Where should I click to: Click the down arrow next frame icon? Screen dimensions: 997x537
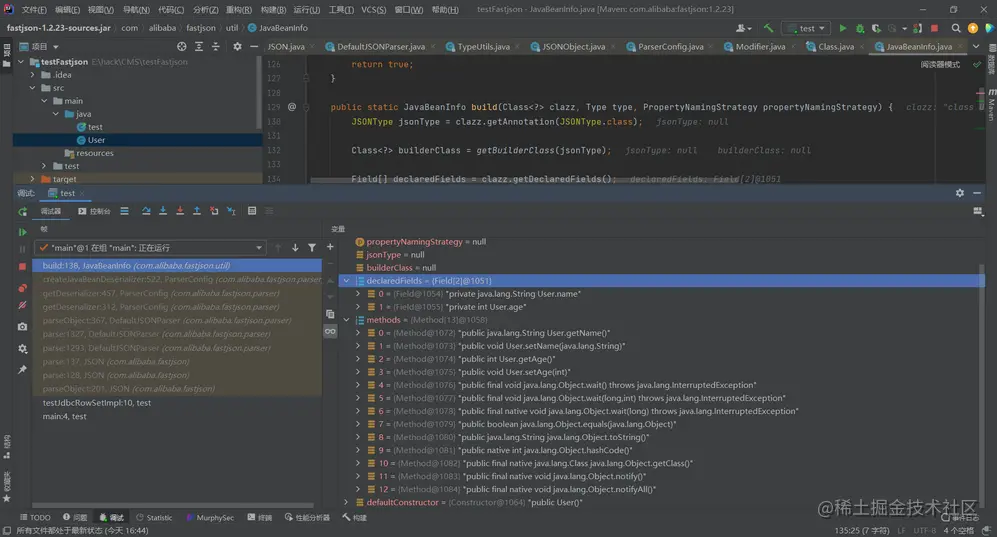point(295,247)
